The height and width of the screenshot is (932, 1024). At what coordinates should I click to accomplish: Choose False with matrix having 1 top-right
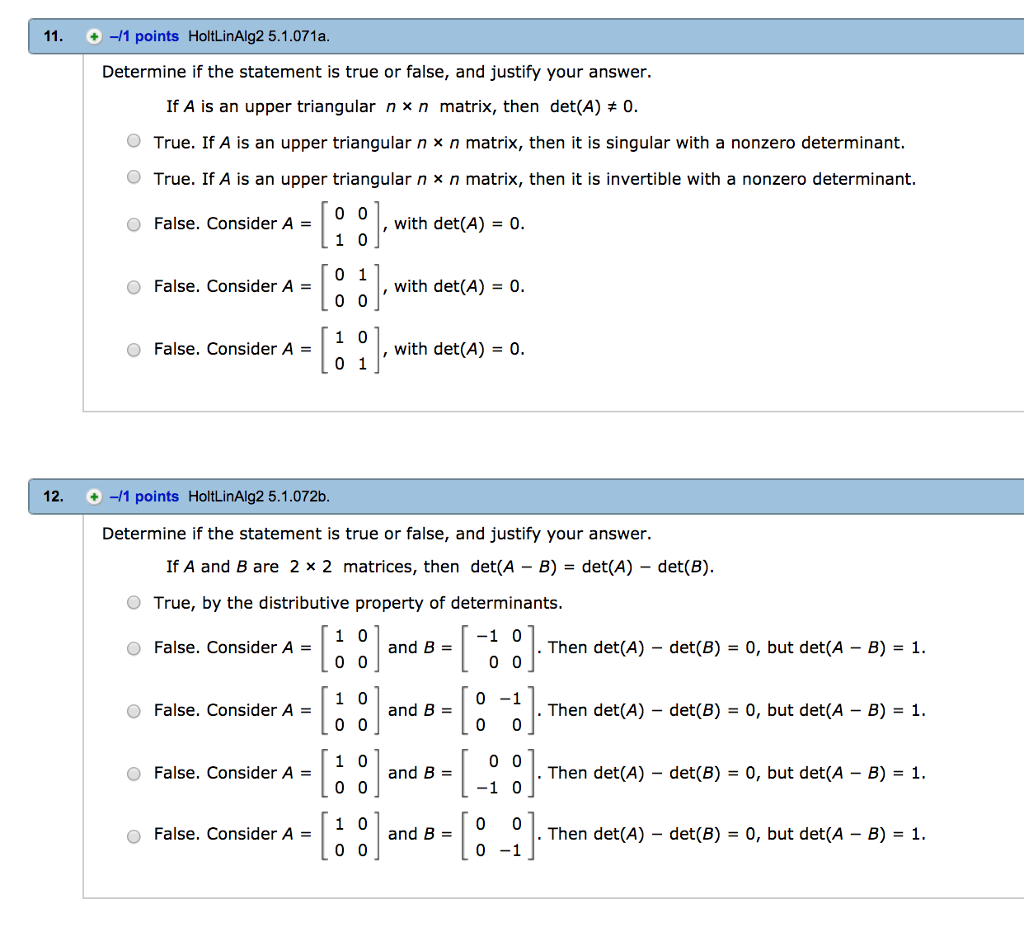[133, 286]
